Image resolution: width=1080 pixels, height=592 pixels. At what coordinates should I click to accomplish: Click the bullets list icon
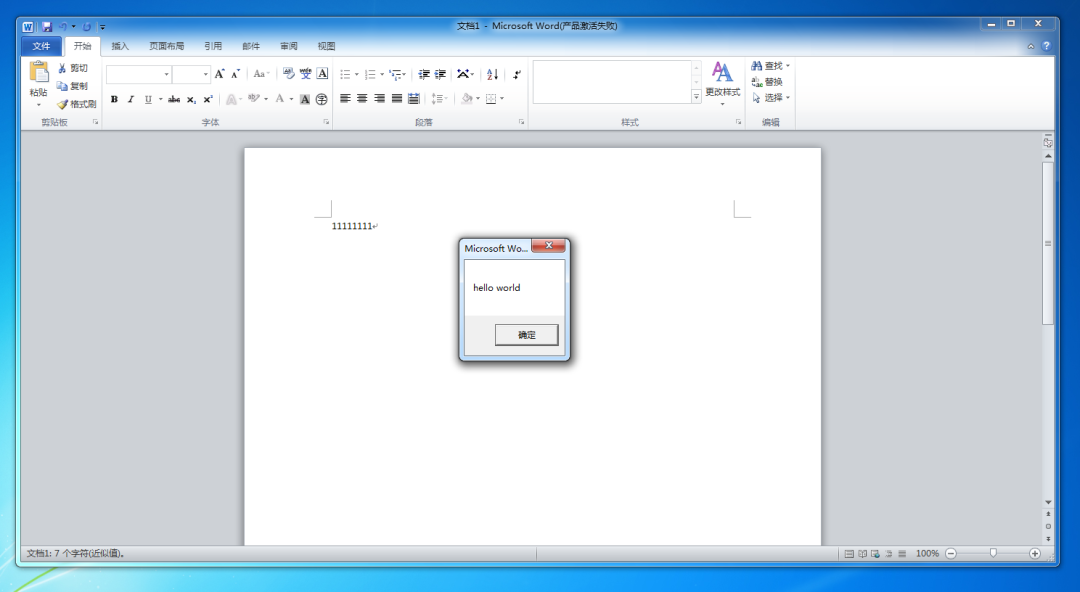pyautogui.click(x=346, y=74)
